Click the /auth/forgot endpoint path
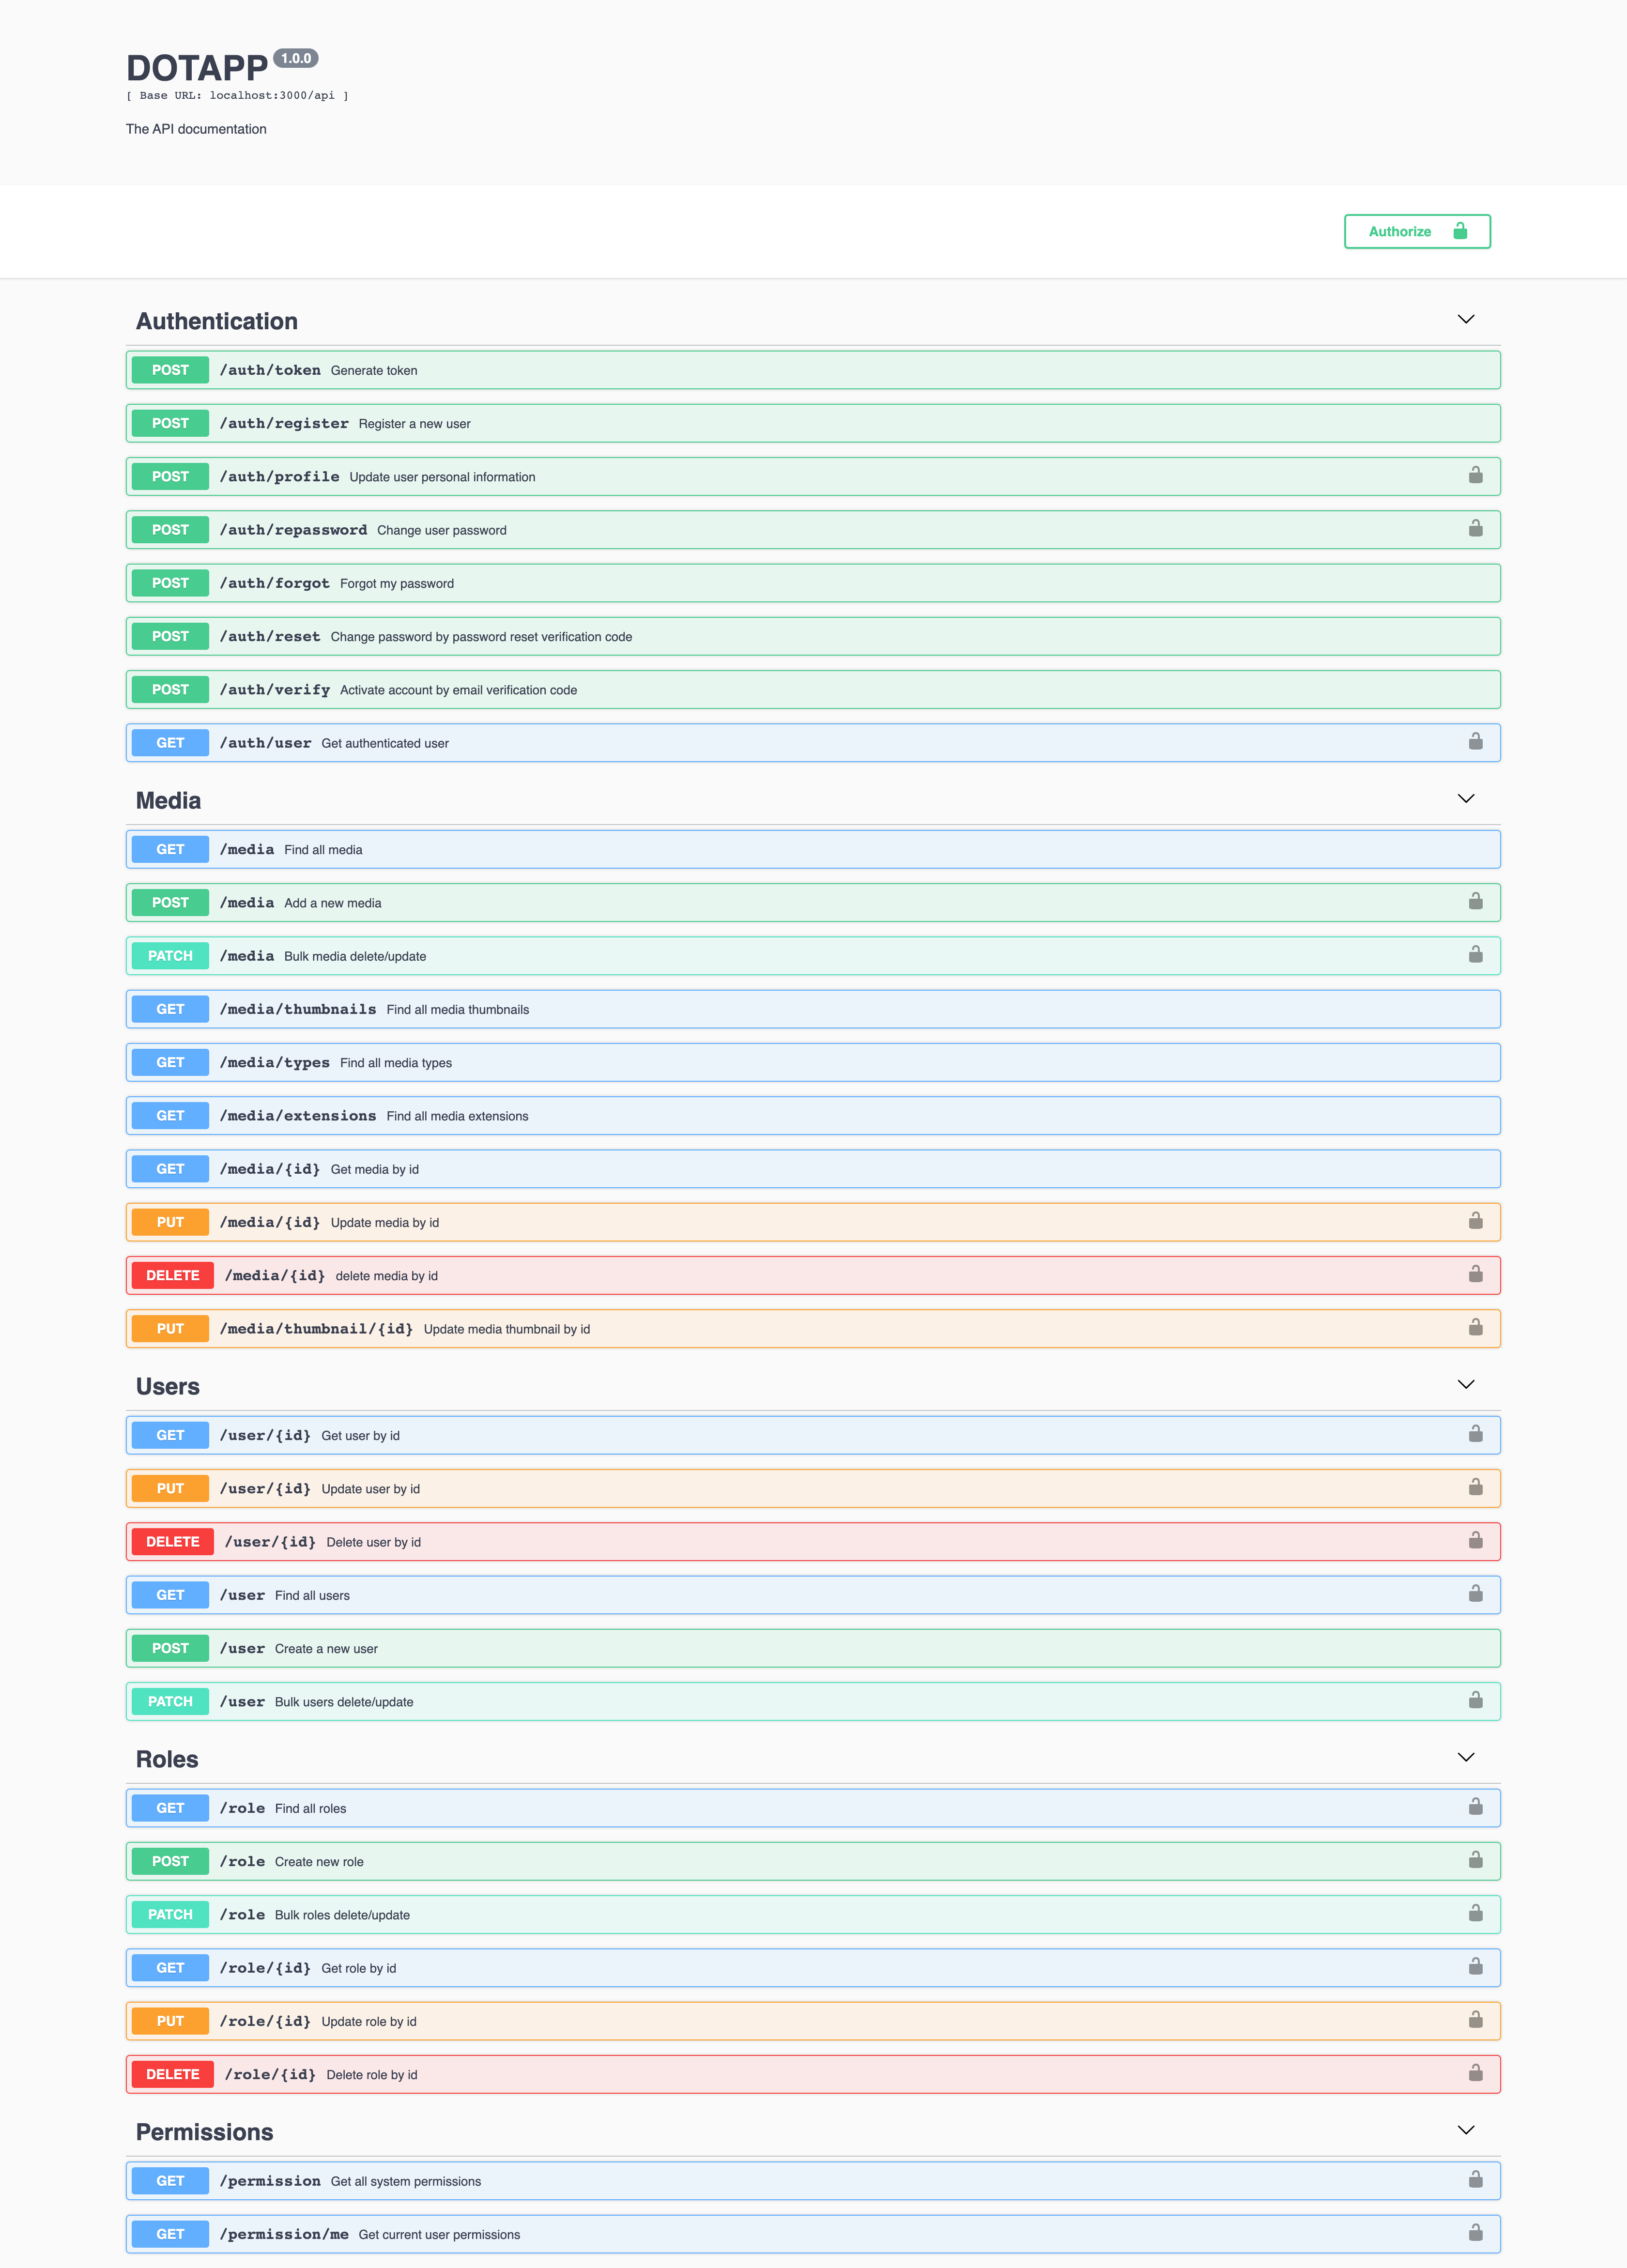Screen dimensions: 1627x2268 [x=274, y=583]
